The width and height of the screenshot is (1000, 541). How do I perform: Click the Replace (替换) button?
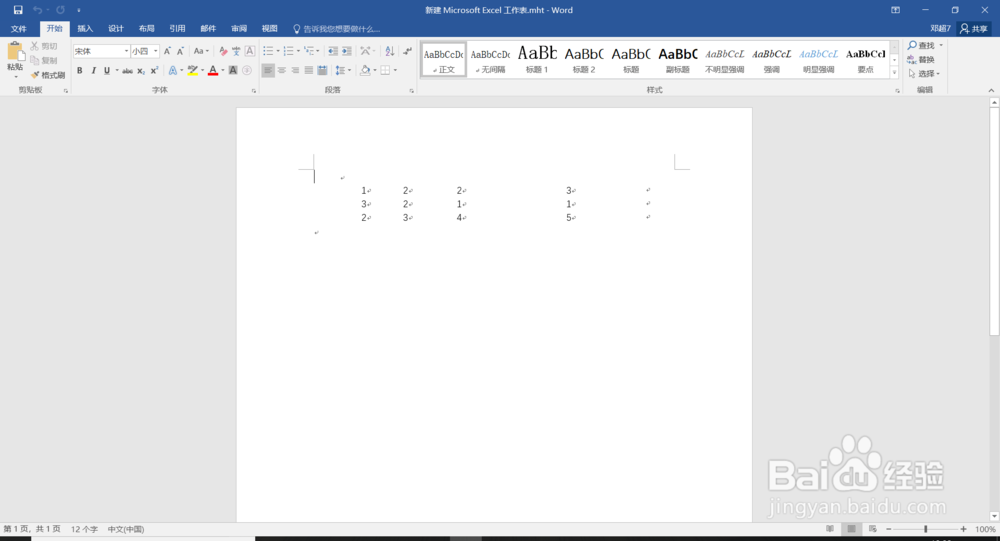tap(921, 59)
